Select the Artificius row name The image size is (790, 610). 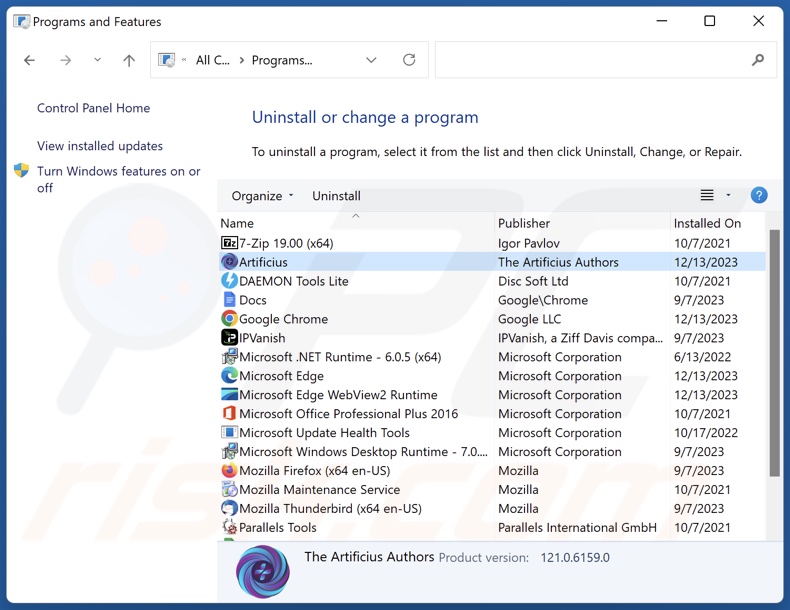pyautogui.click(x=263, y=262)
